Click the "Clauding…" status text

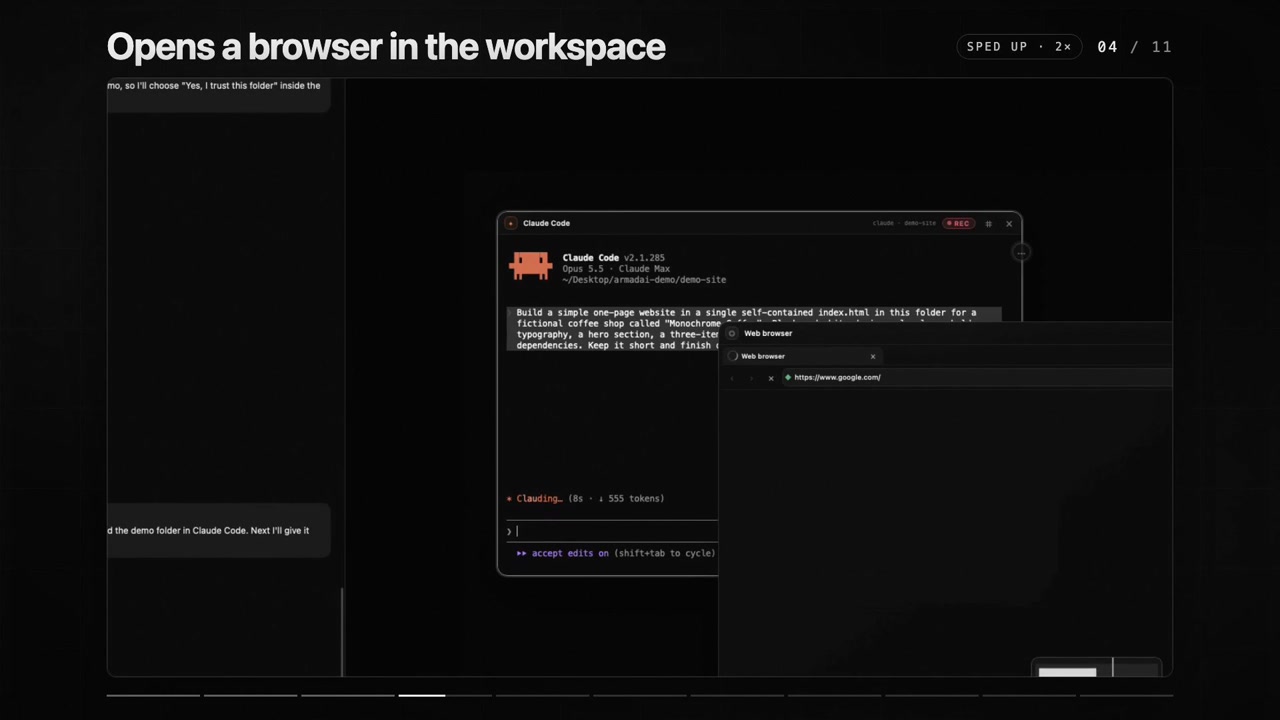coord(539,498)
